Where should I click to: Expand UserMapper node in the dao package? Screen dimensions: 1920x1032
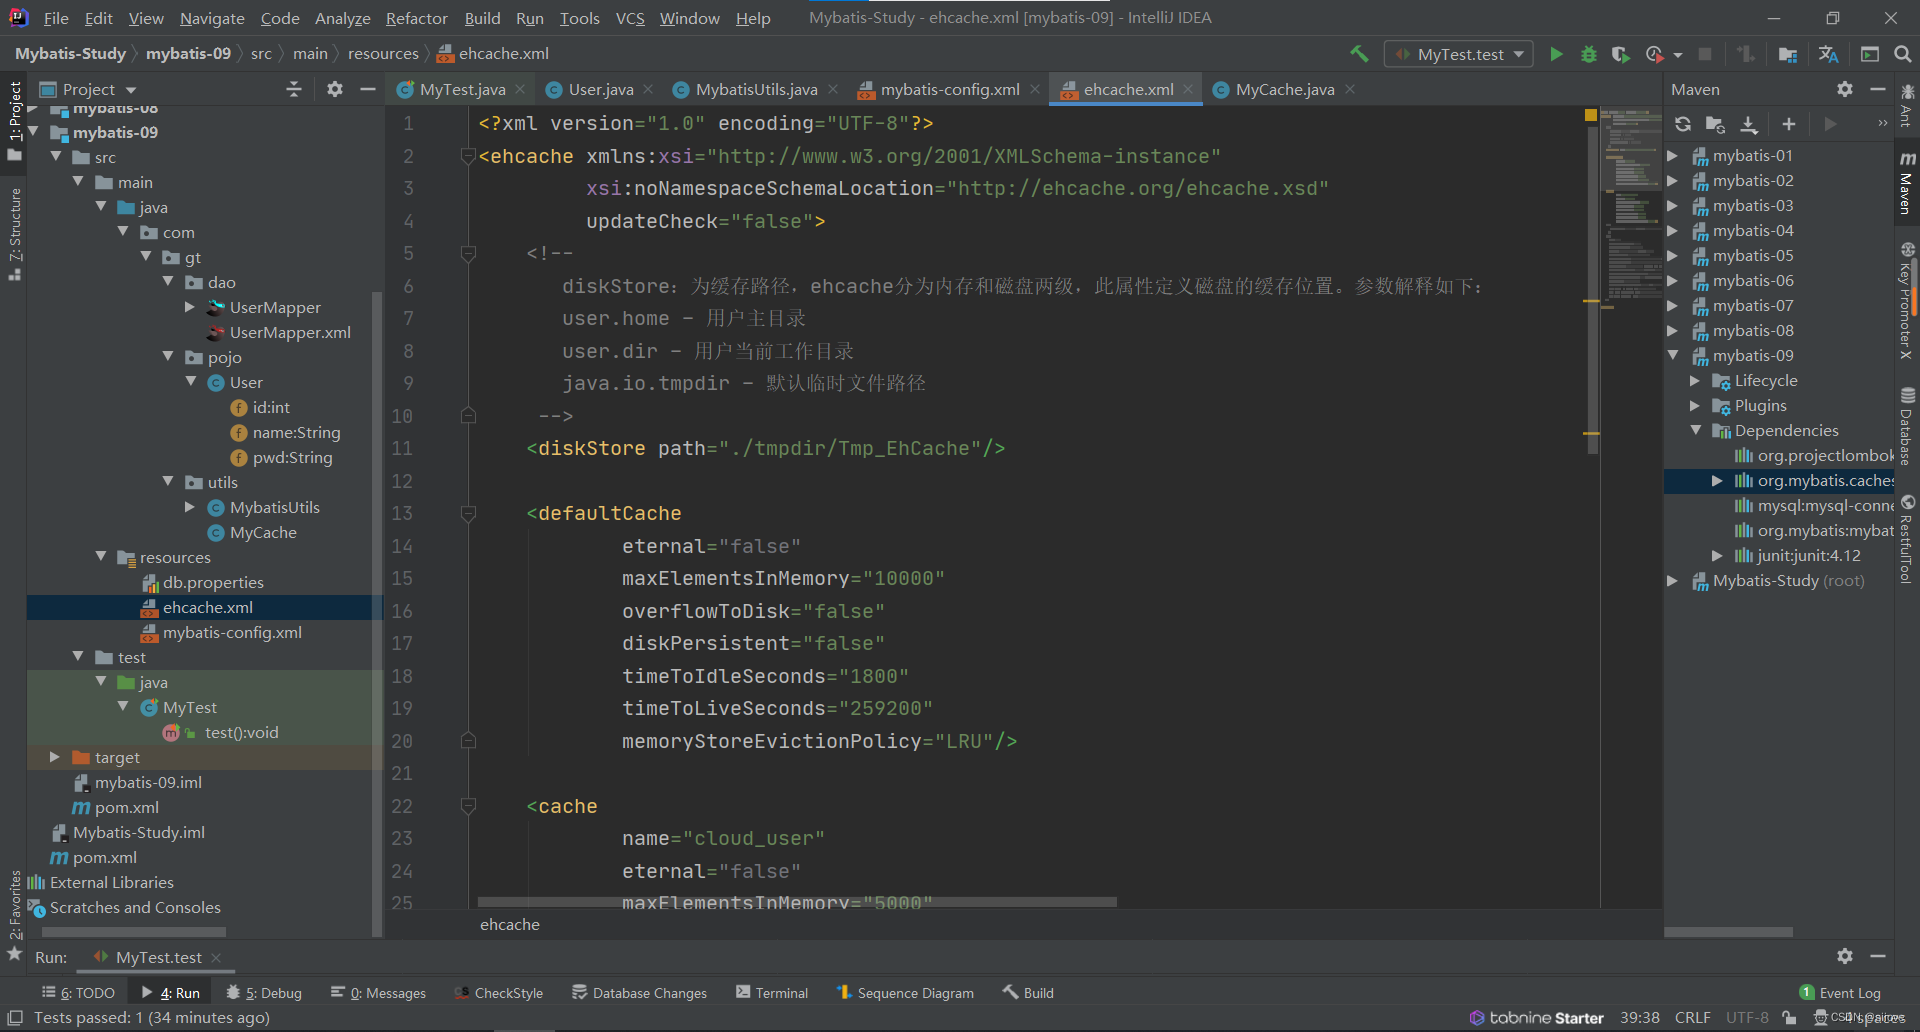(x=190, y=307)
